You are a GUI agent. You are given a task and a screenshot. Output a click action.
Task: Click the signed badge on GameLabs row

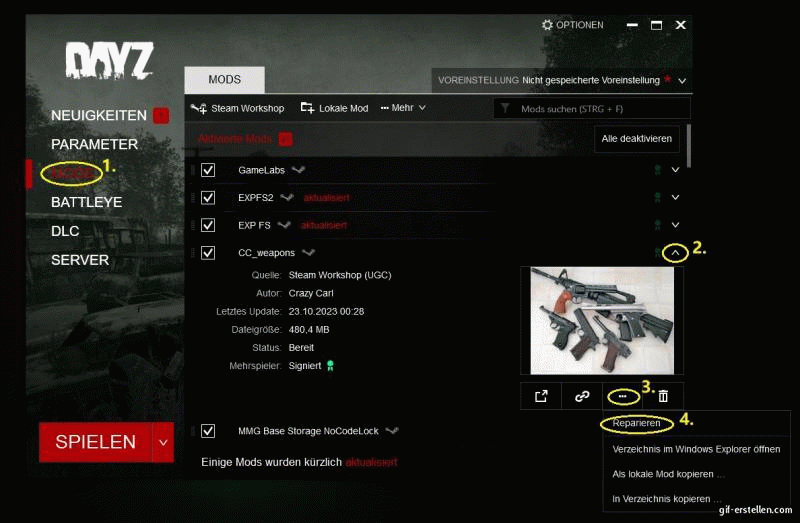coord(658,170)
